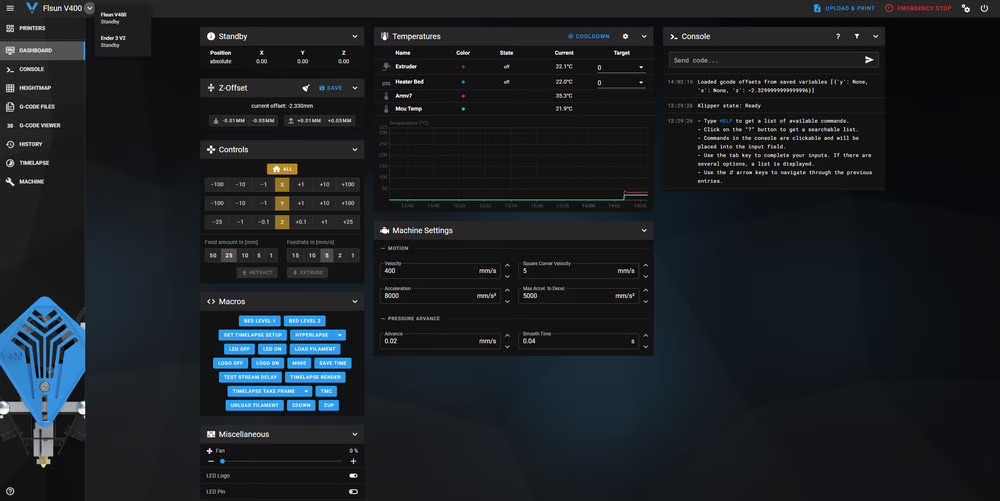Open Temperatures panel settings gear
1000x501 pixels.
click(x=625, y=36)
